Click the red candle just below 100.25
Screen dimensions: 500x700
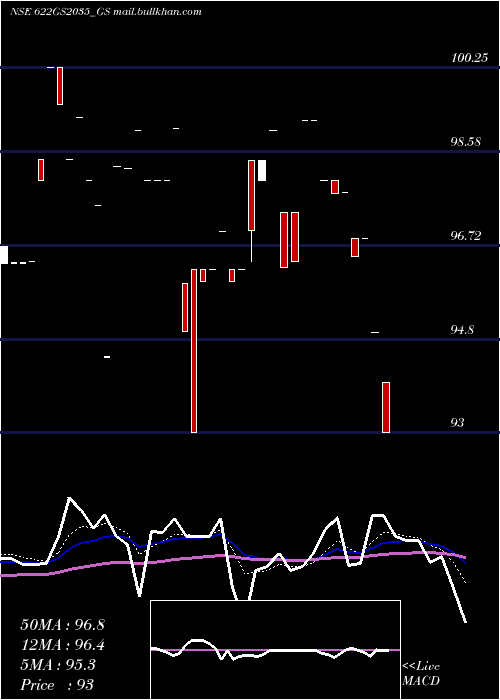[x=60, y=86]
